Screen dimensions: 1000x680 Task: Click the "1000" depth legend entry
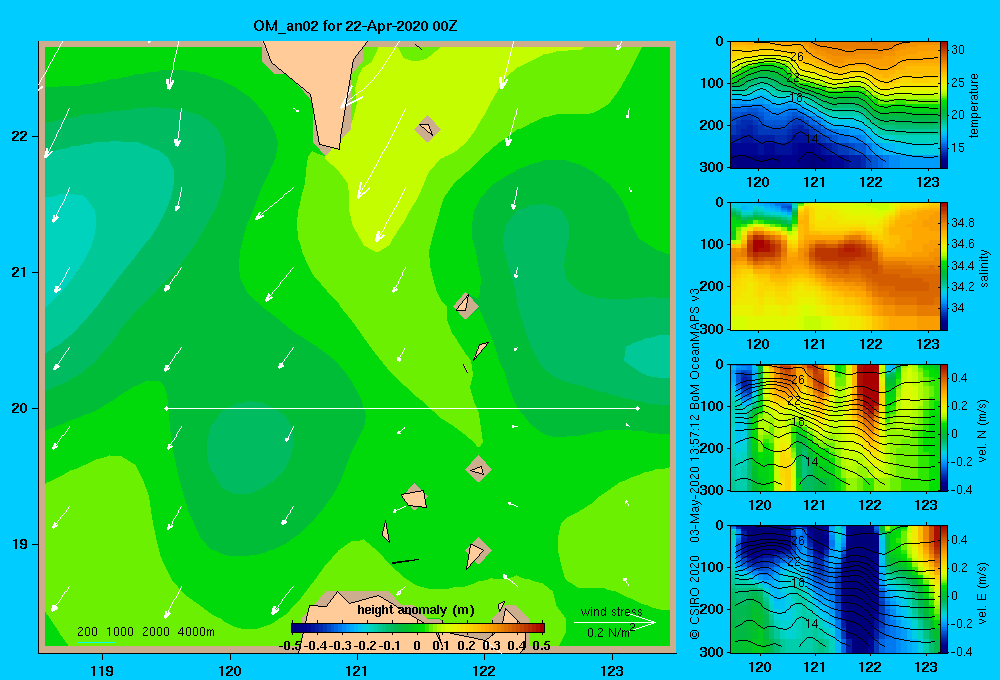pos(120,632)
